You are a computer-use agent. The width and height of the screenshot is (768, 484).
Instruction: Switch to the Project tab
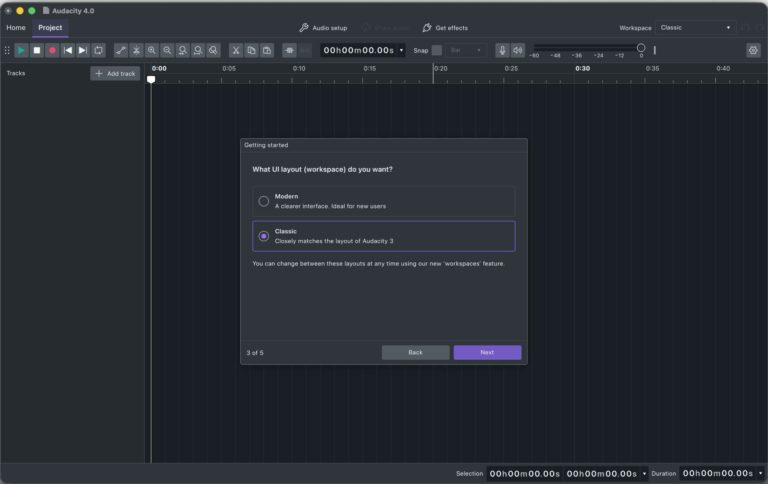[50, 28]
